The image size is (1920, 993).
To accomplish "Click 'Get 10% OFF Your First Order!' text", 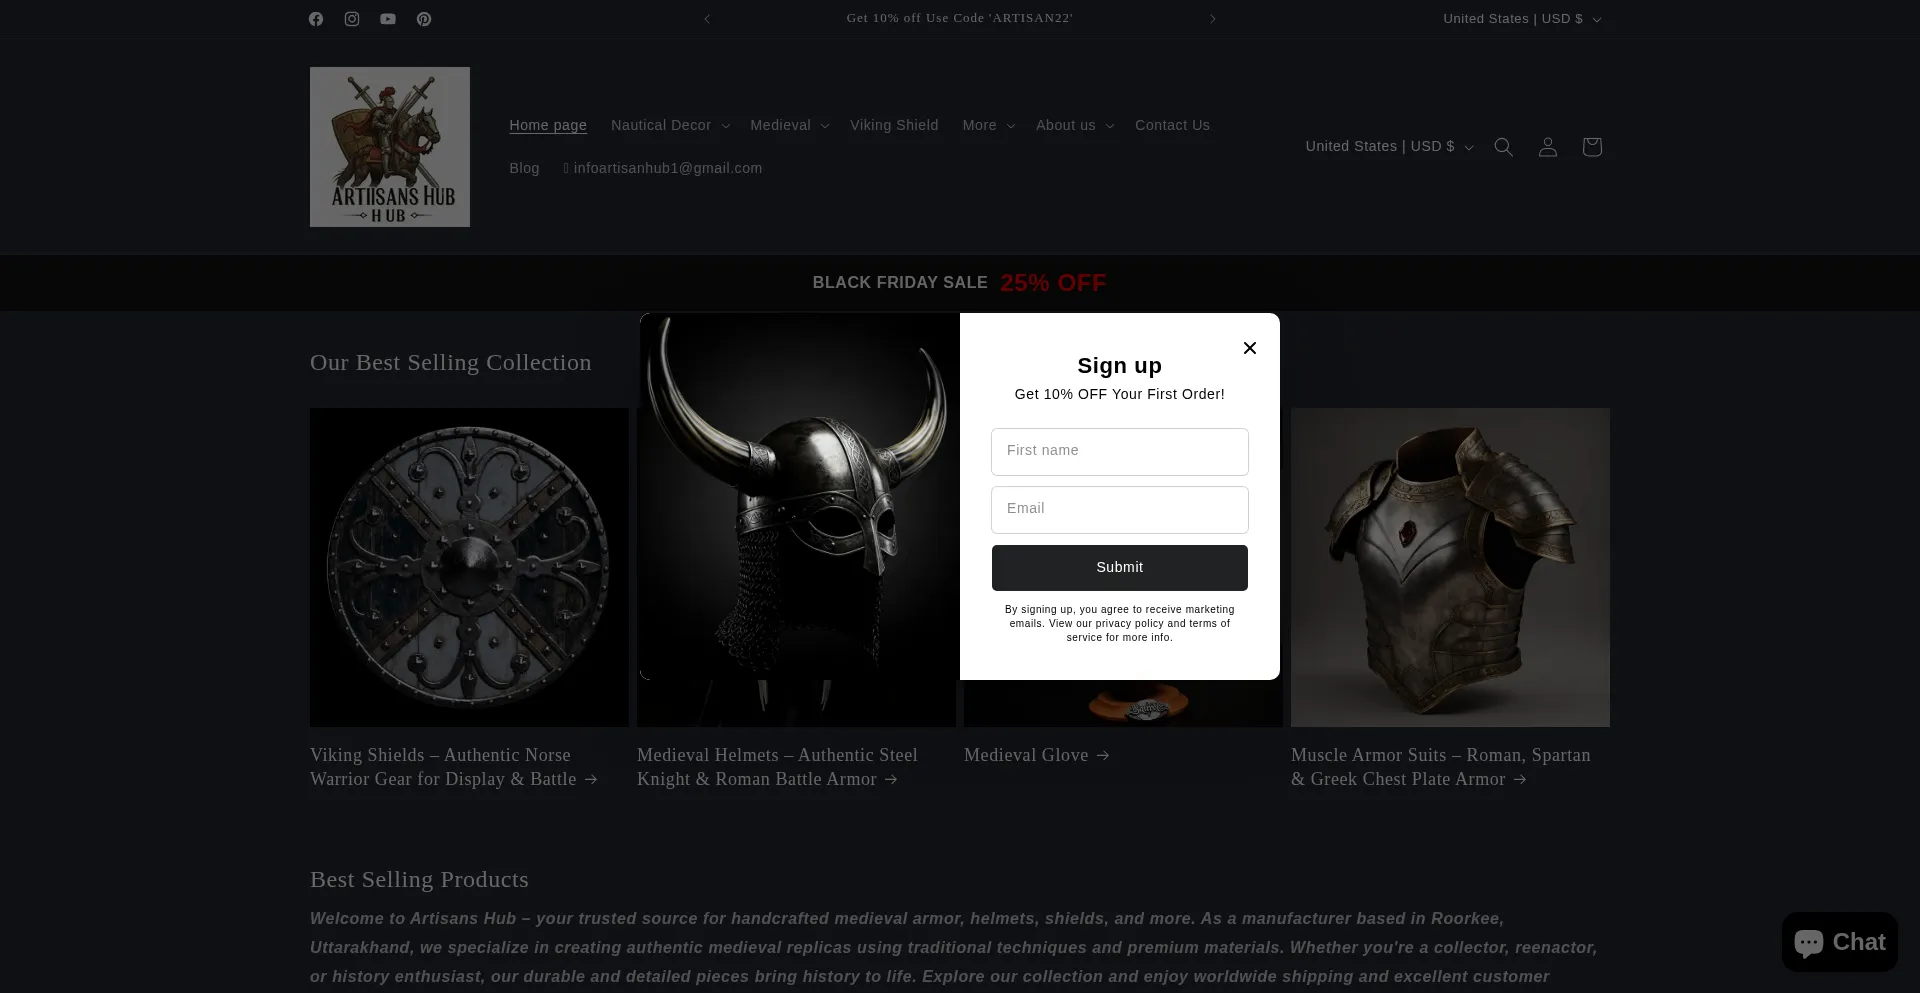I will click(1120, 394).
